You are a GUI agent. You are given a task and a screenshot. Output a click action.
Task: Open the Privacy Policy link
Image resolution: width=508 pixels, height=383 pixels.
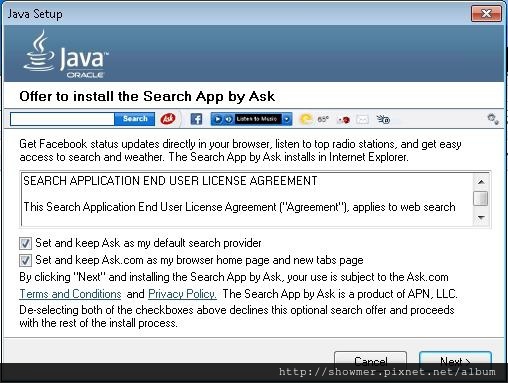(x=182, y=294)
